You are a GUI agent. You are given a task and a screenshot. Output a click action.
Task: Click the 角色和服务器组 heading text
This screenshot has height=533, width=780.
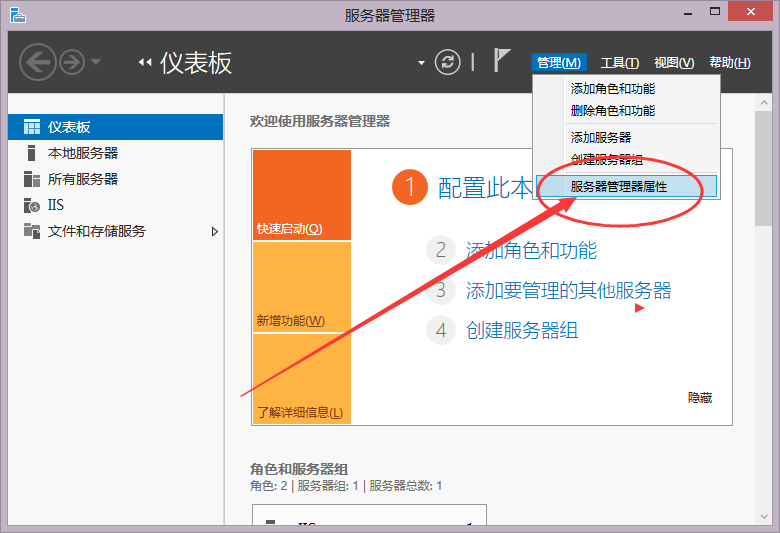[299, 469]
